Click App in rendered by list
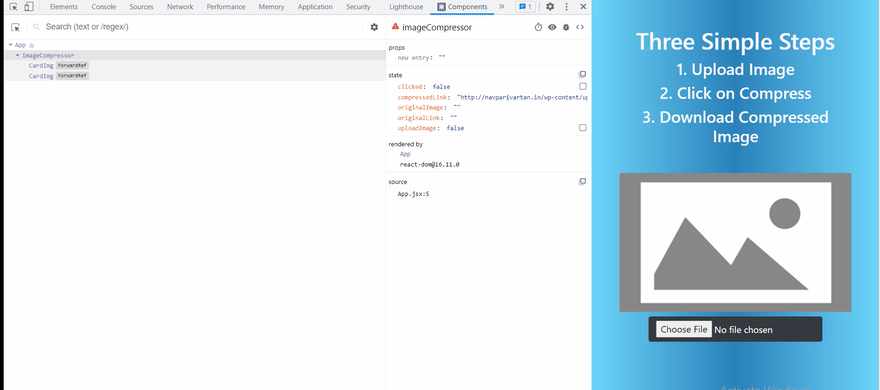 pos(405,154)
